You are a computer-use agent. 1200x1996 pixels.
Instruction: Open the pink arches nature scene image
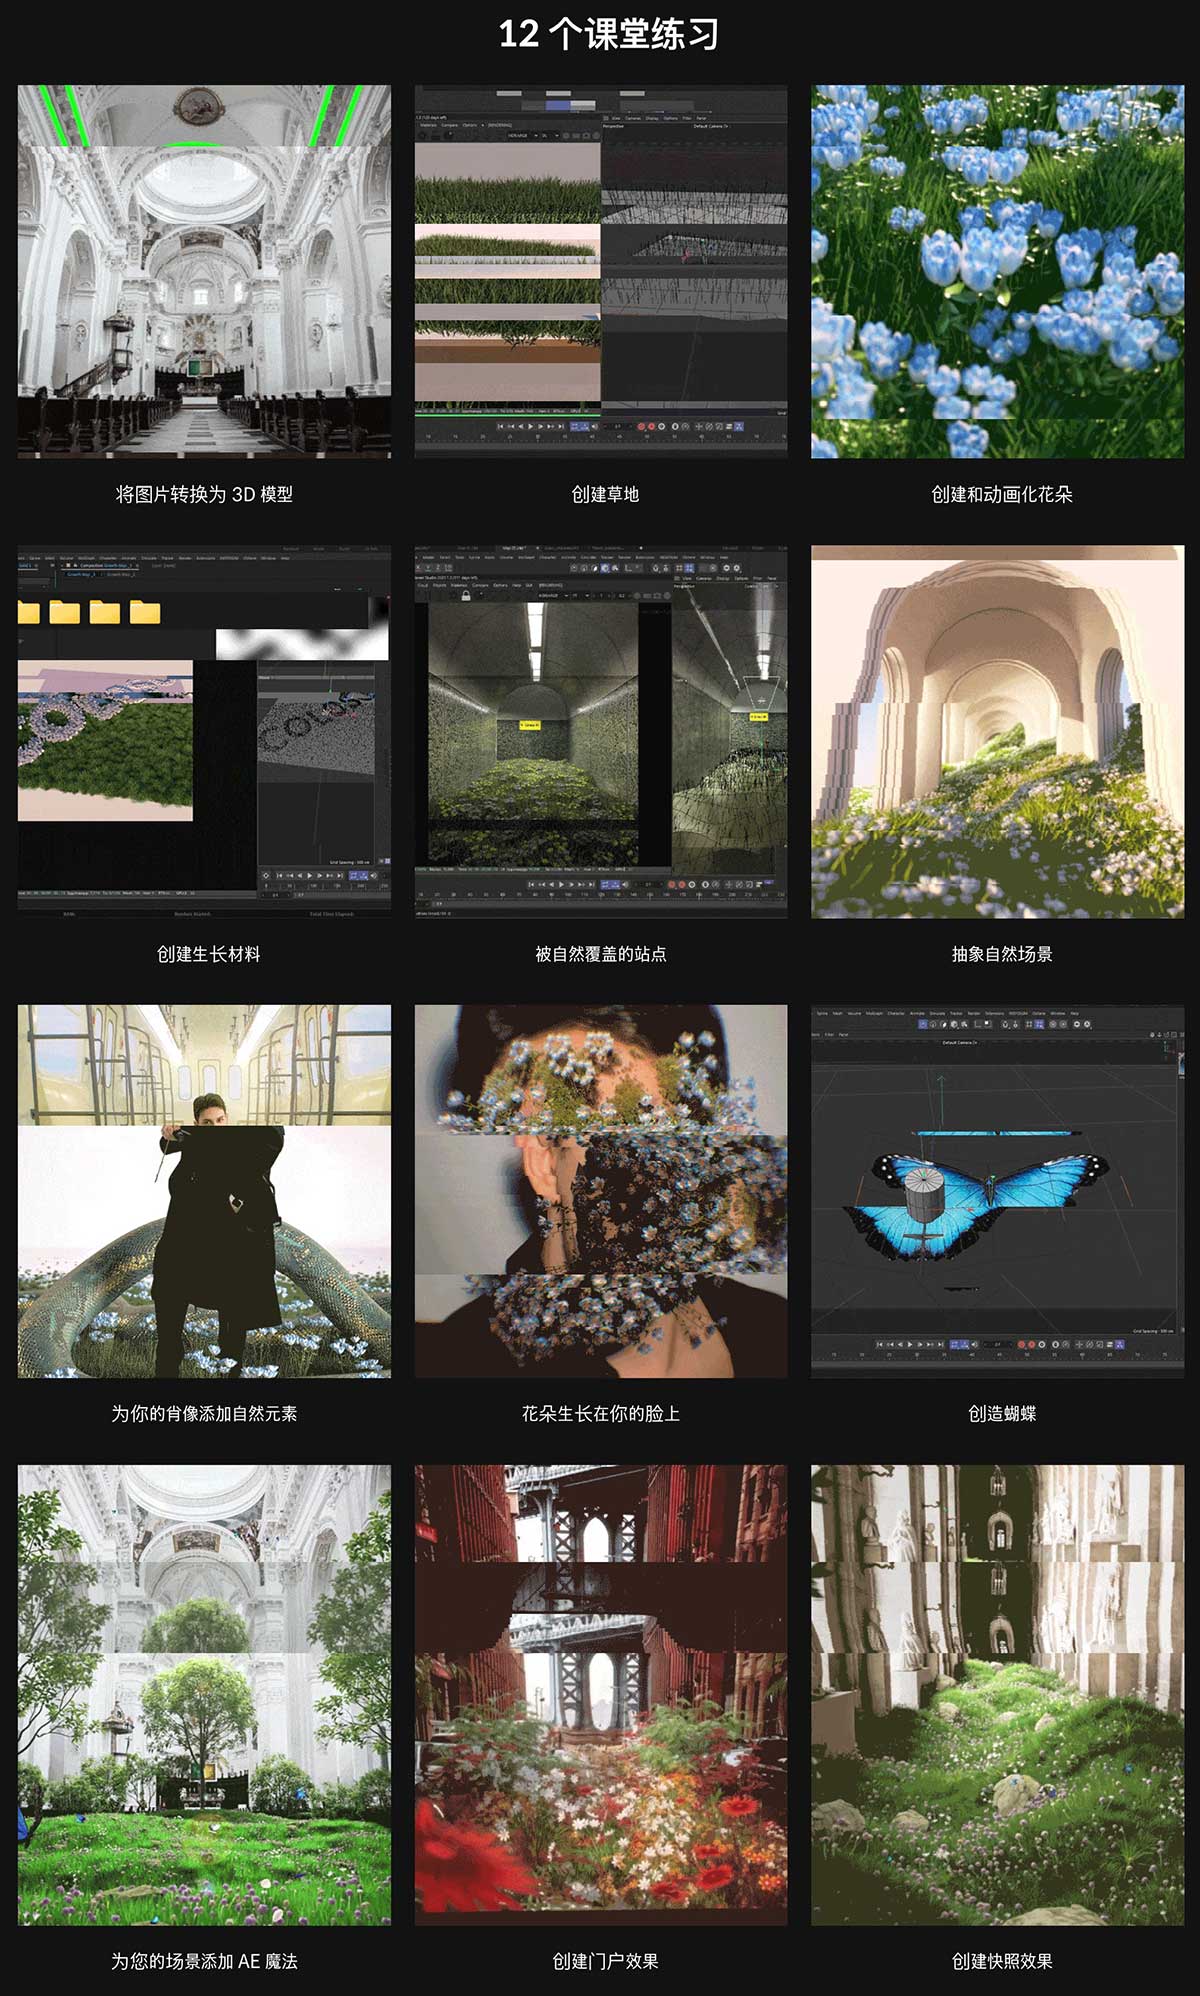pyautogui.click(x=997, y=731)
